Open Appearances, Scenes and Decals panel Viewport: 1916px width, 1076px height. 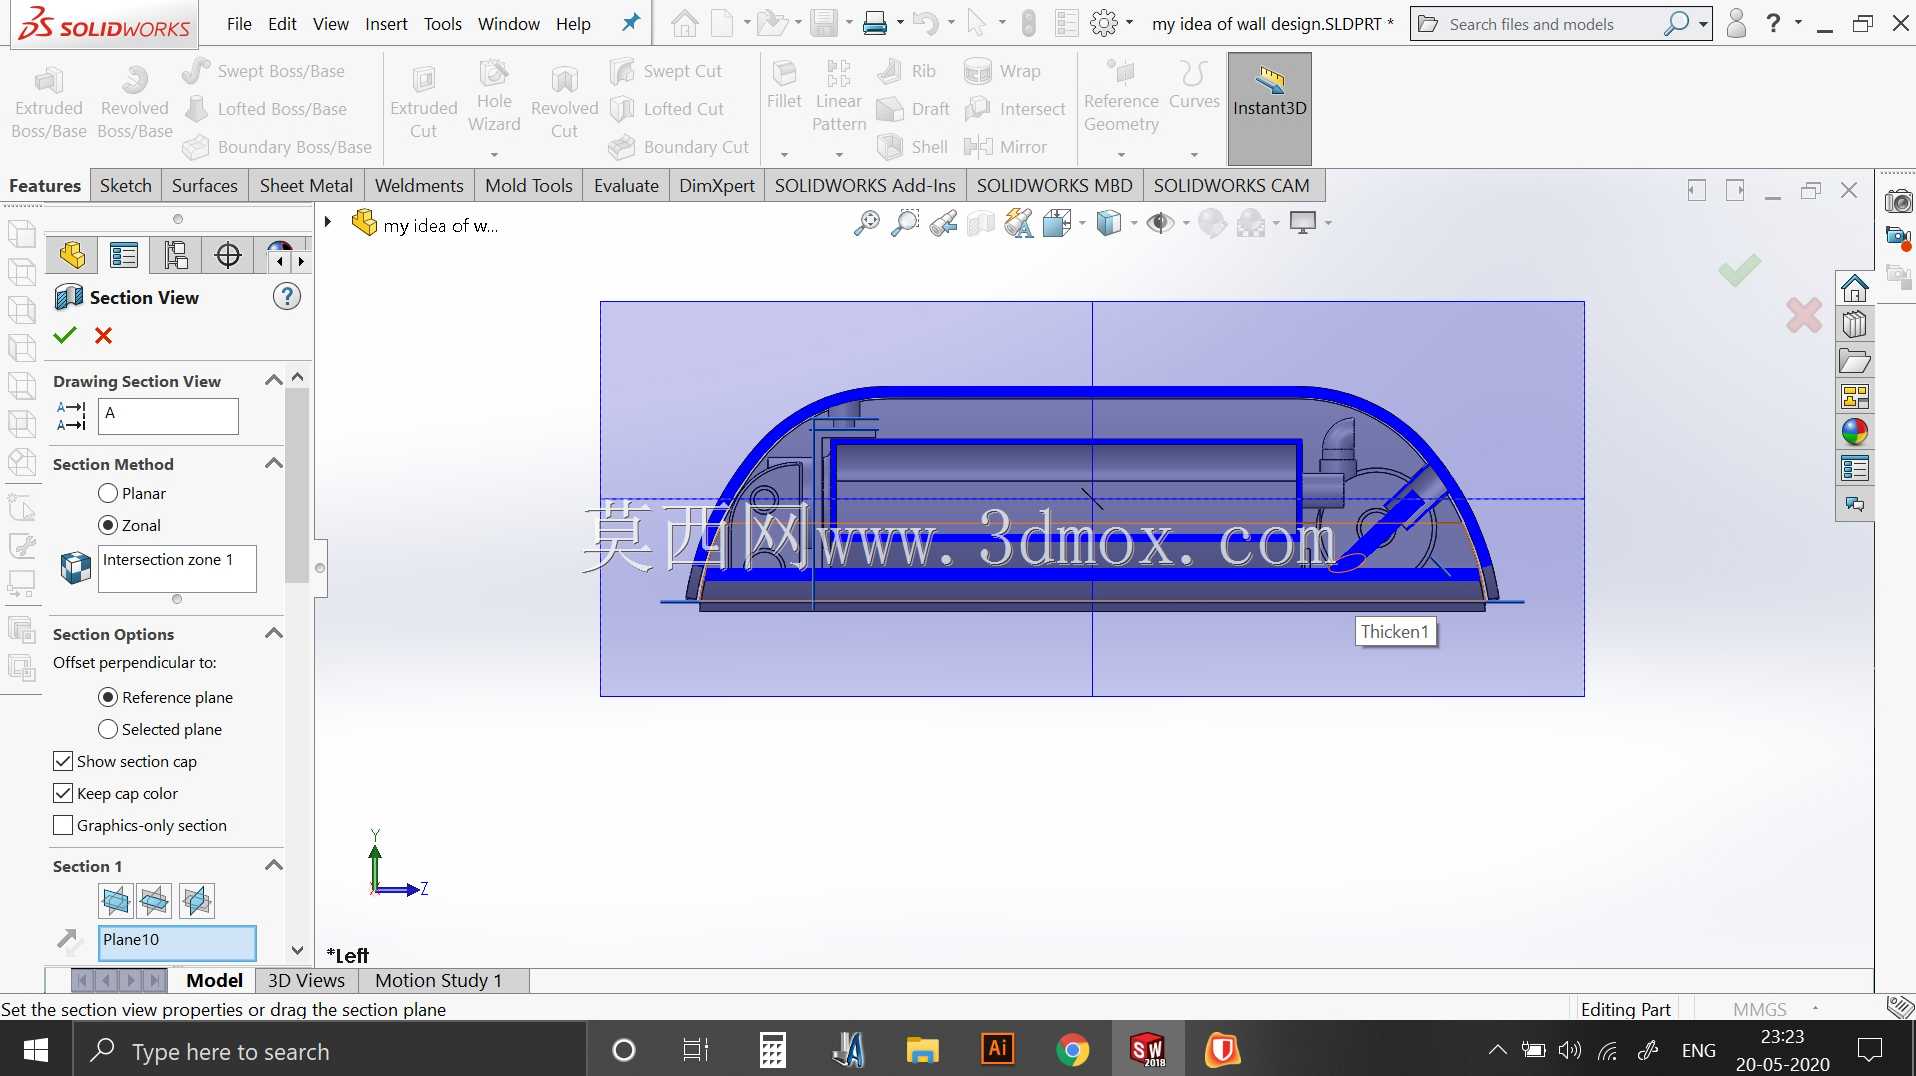point(1855,432)
